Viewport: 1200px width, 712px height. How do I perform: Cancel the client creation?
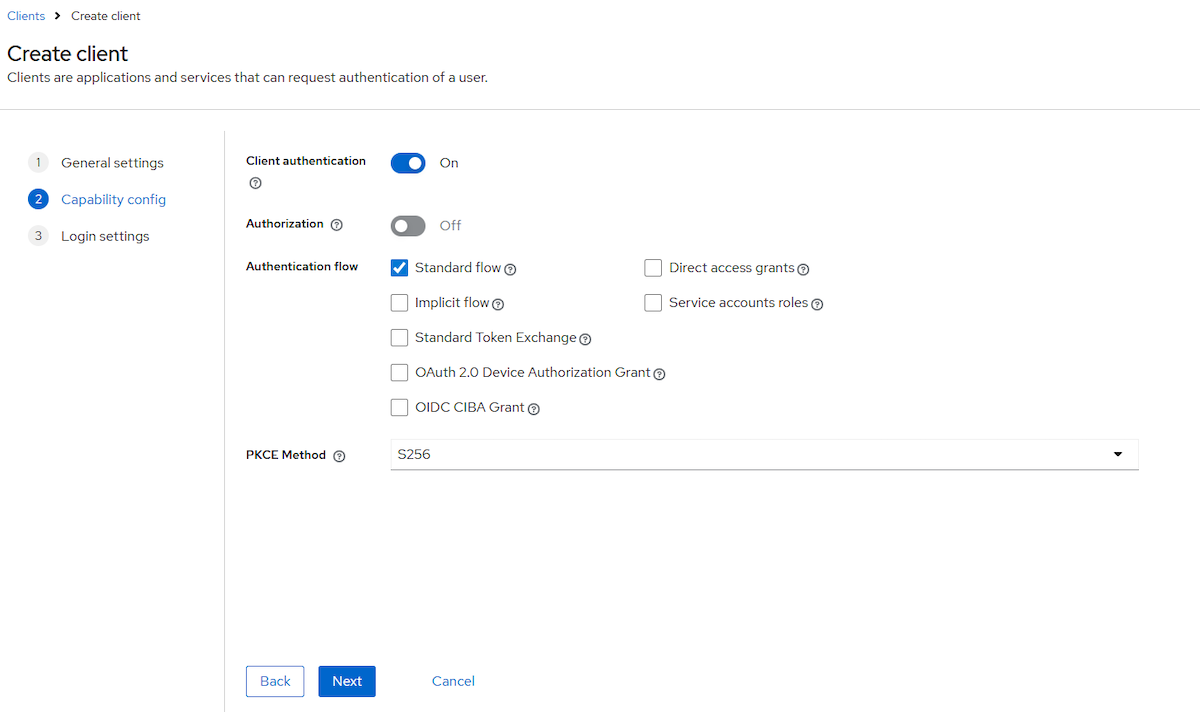(453, 681)
